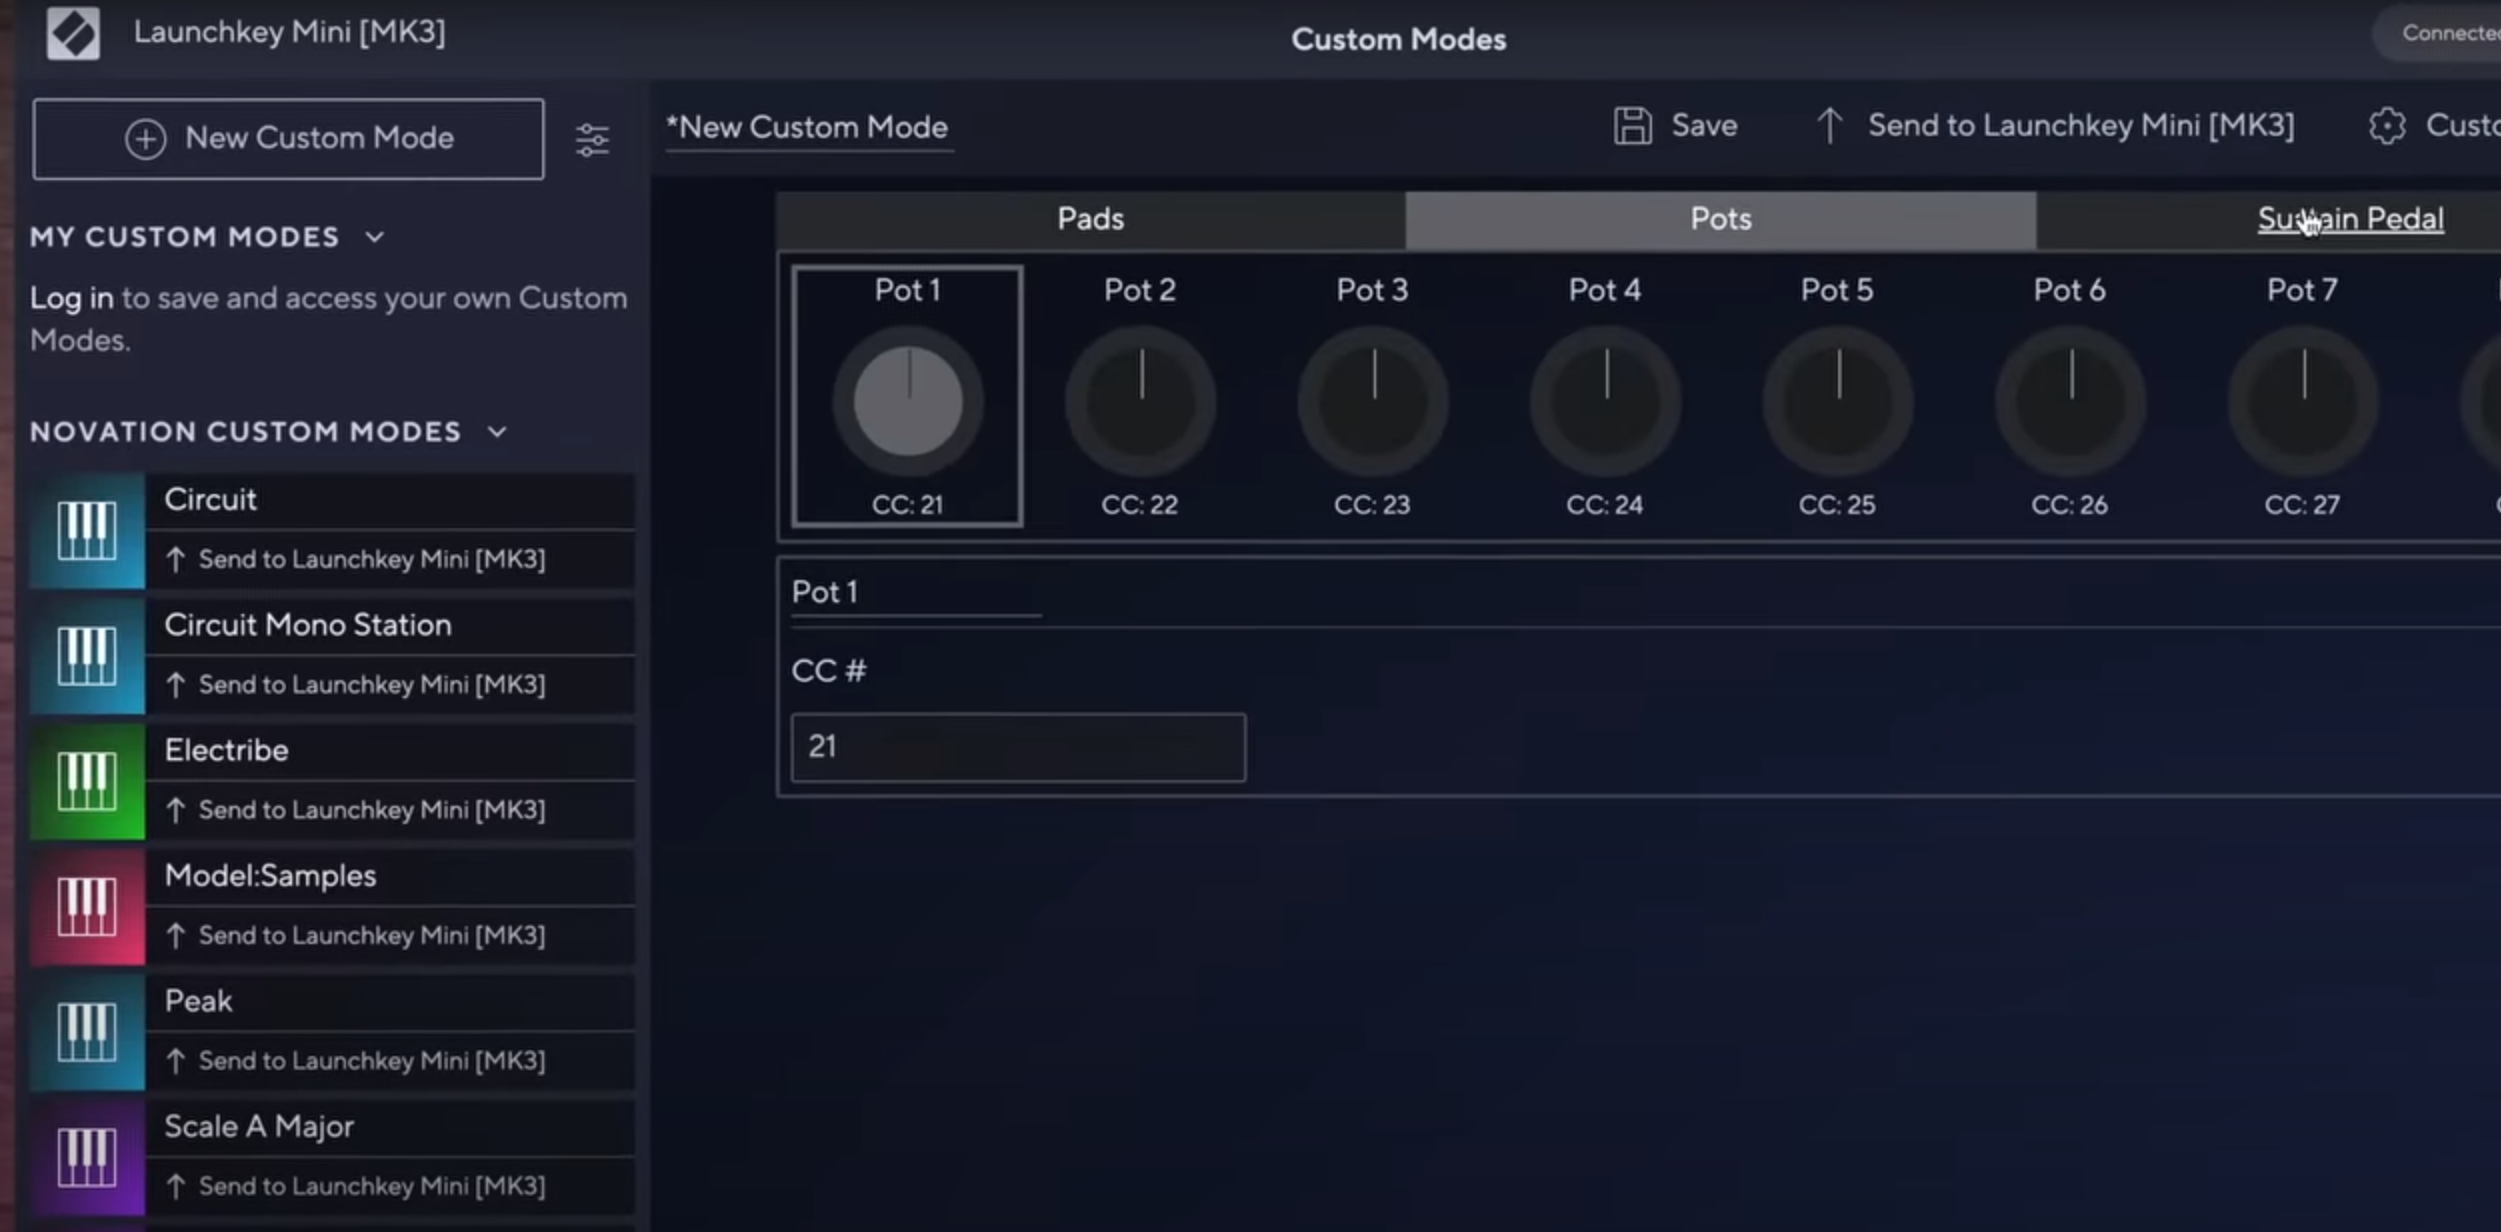Viewport: 2501px width, 1232px height.
Task: Select the Pot 5 knob
Action: coord(1838,402)
